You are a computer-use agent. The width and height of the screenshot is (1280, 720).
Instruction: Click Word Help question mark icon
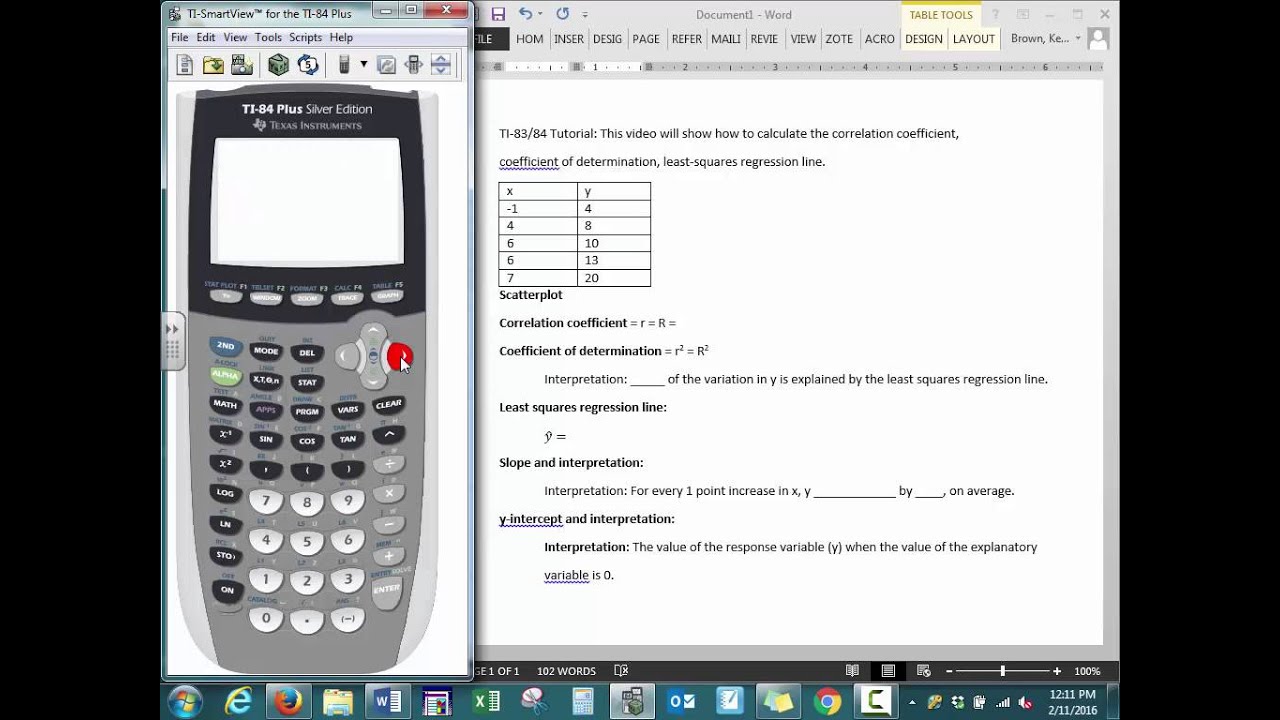[x=993, y=14]
